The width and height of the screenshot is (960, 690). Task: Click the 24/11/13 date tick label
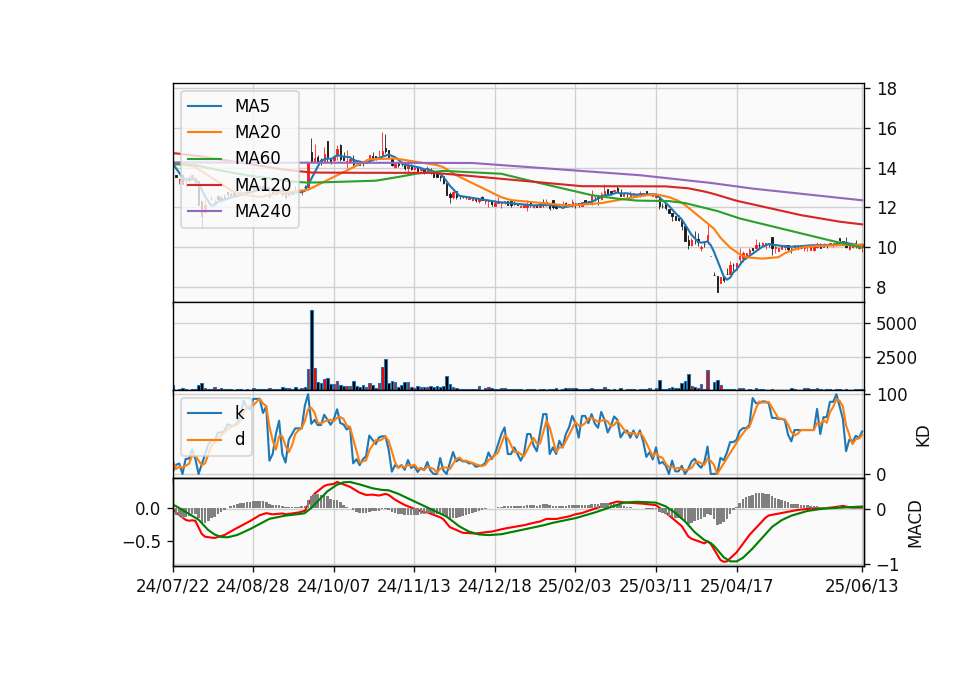point(414,586)
